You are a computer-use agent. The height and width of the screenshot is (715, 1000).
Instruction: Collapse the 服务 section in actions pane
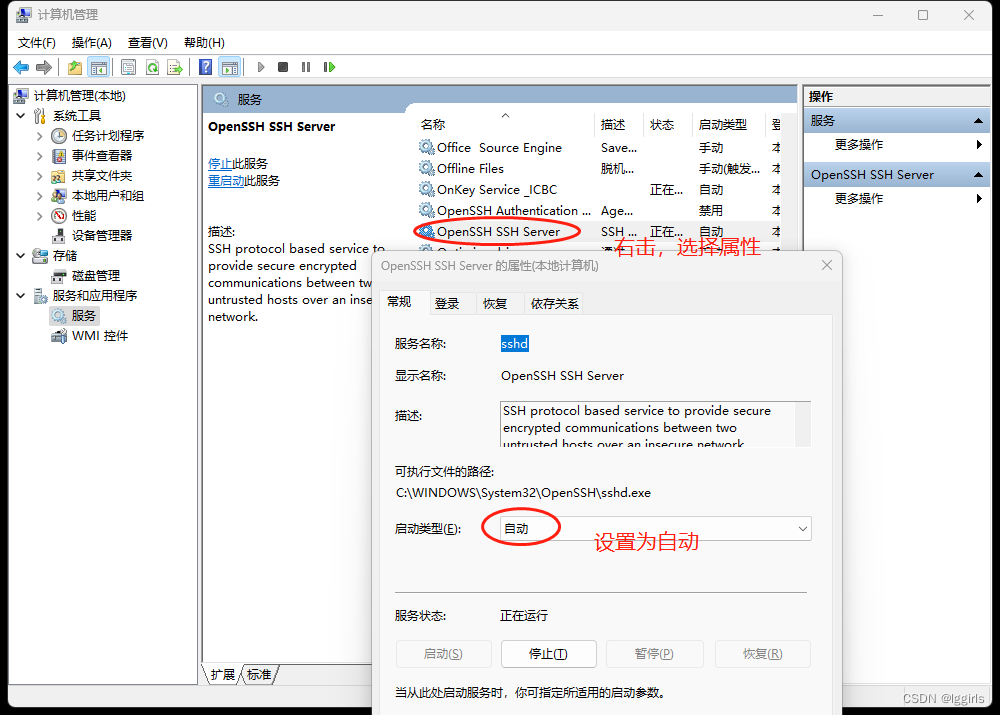pos(978,121)
